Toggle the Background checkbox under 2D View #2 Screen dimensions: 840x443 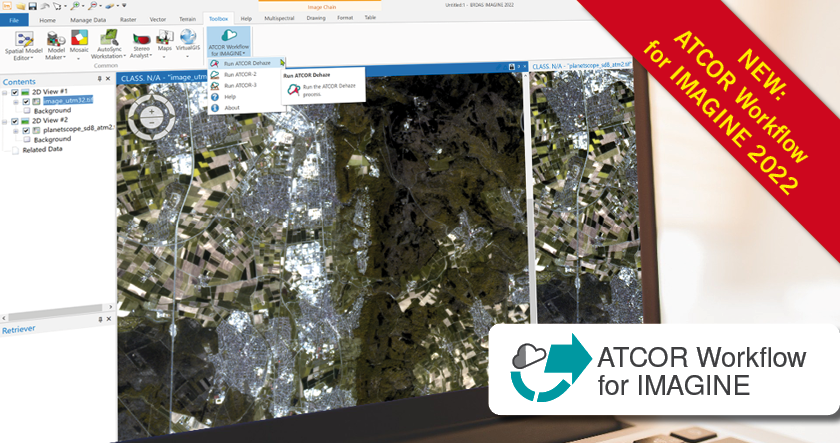pyautogui.click(x=27, y=140)
